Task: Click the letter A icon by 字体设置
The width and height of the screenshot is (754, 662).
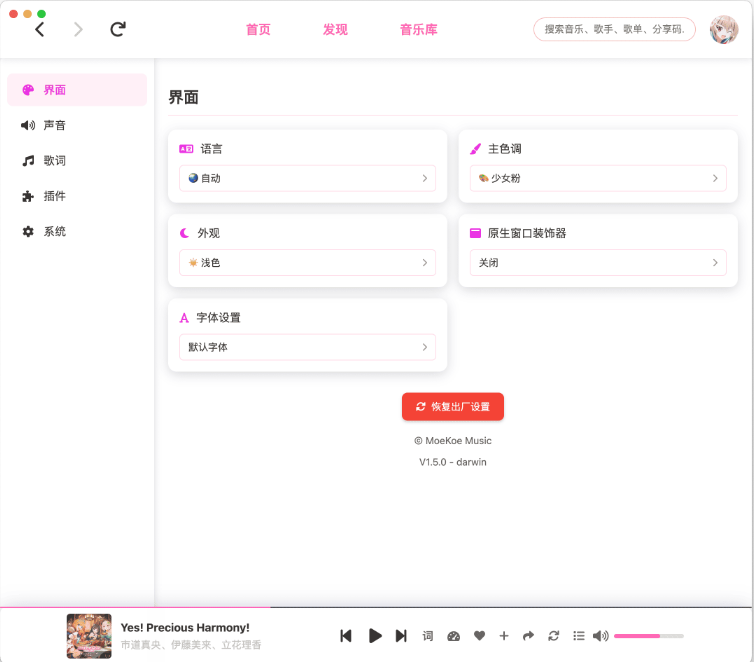Action: [x=184, y=318]
